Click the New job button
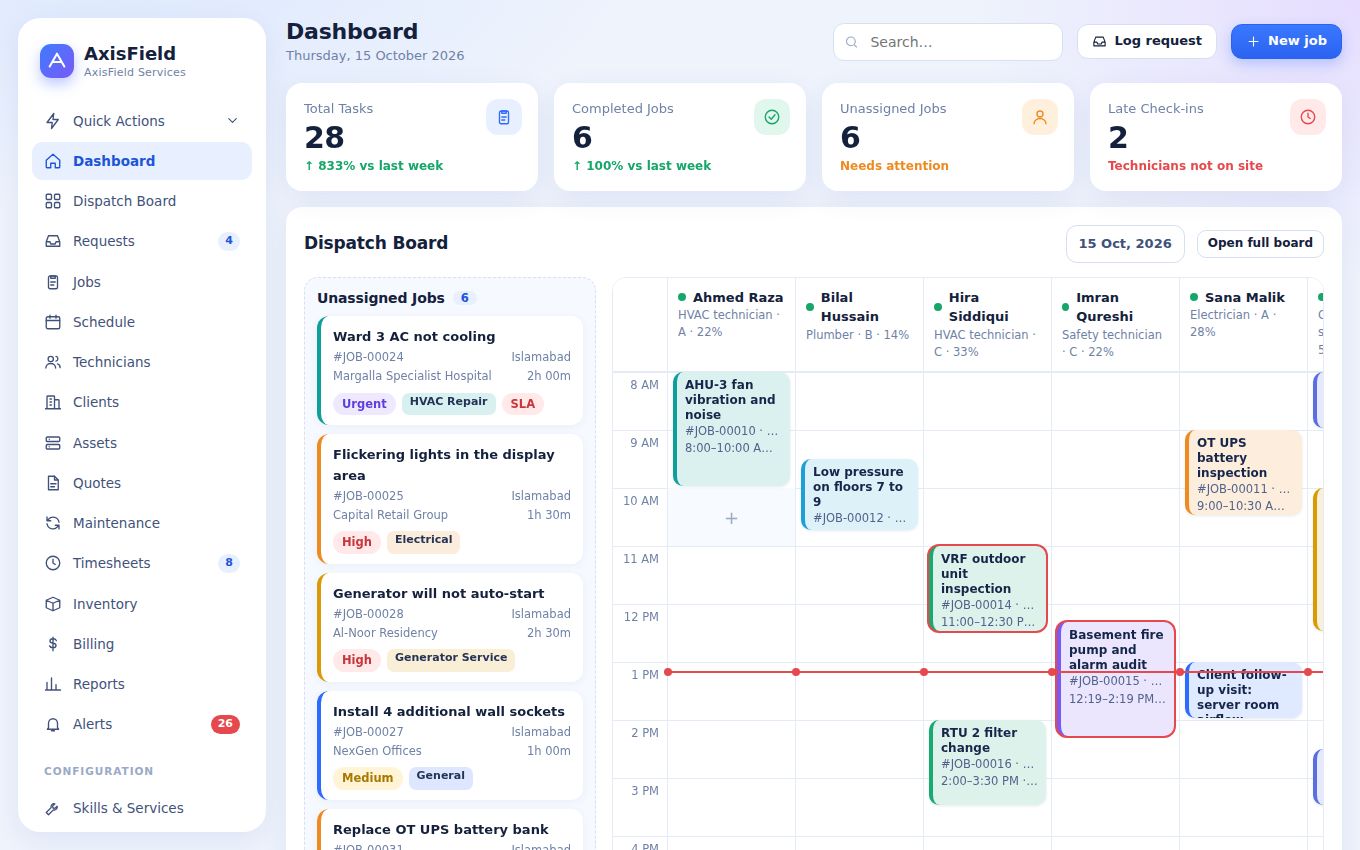This screenshot has height=850, width=1360. tap(1286, 41)
